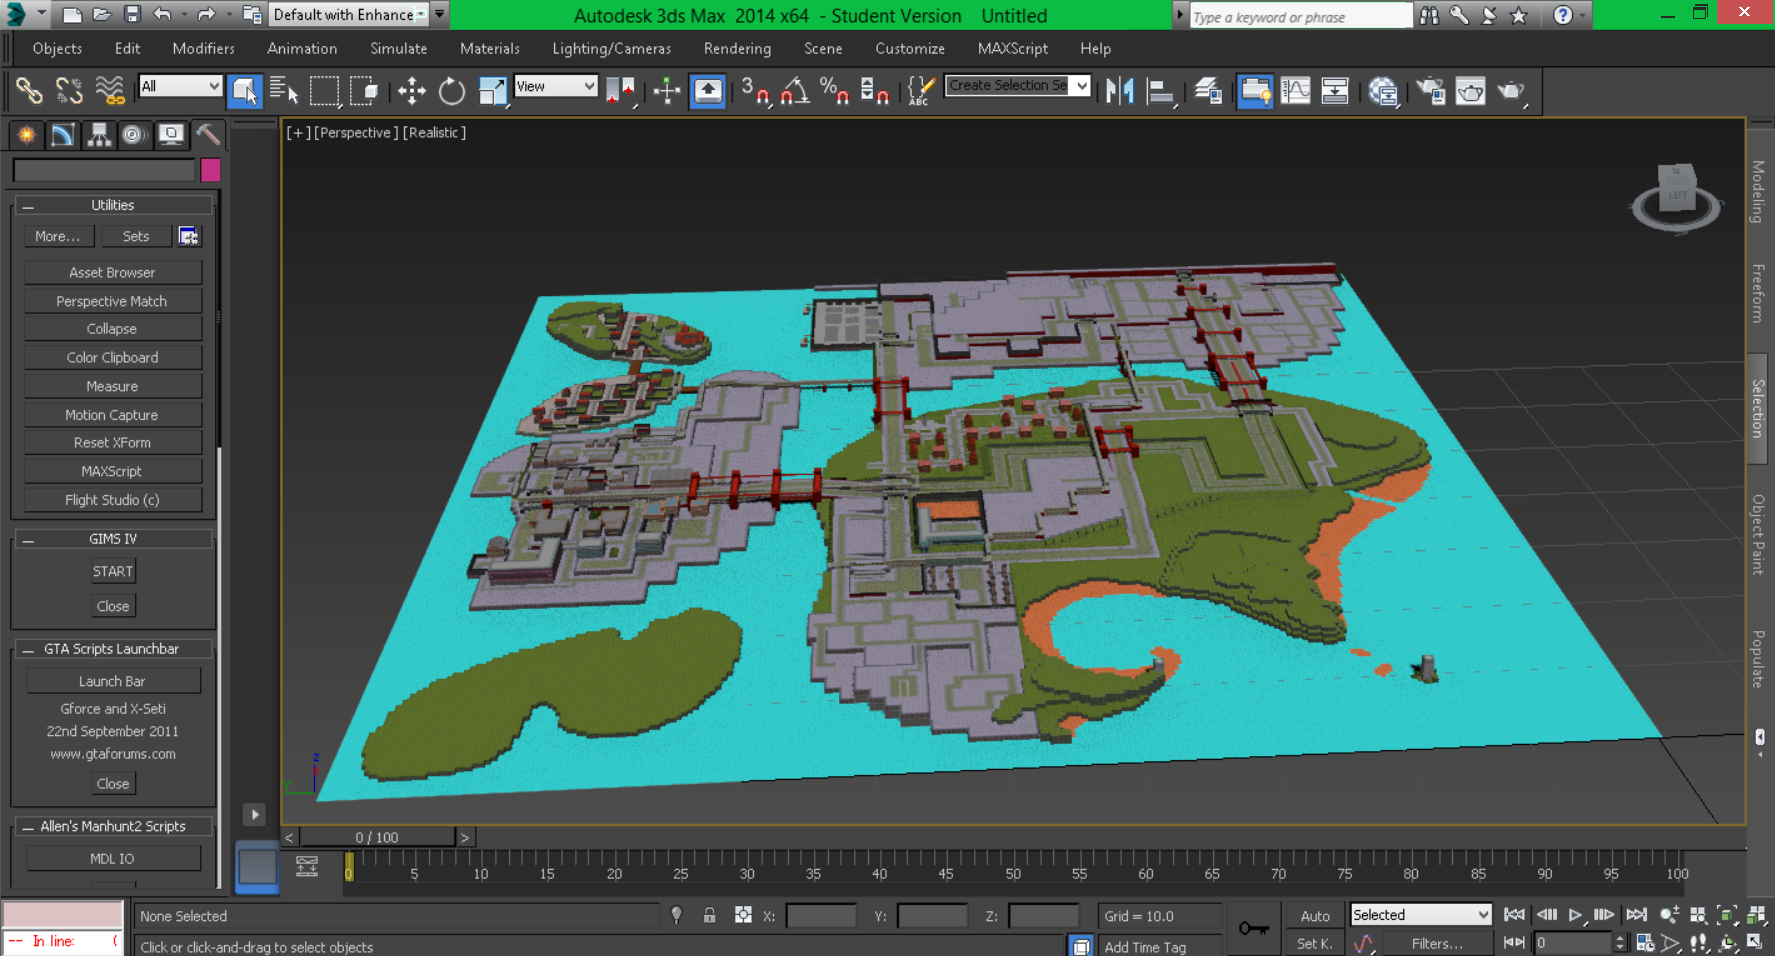1775x956 pixels.
Task: Open the MAXScript menu
Action: click(1013, 48)
